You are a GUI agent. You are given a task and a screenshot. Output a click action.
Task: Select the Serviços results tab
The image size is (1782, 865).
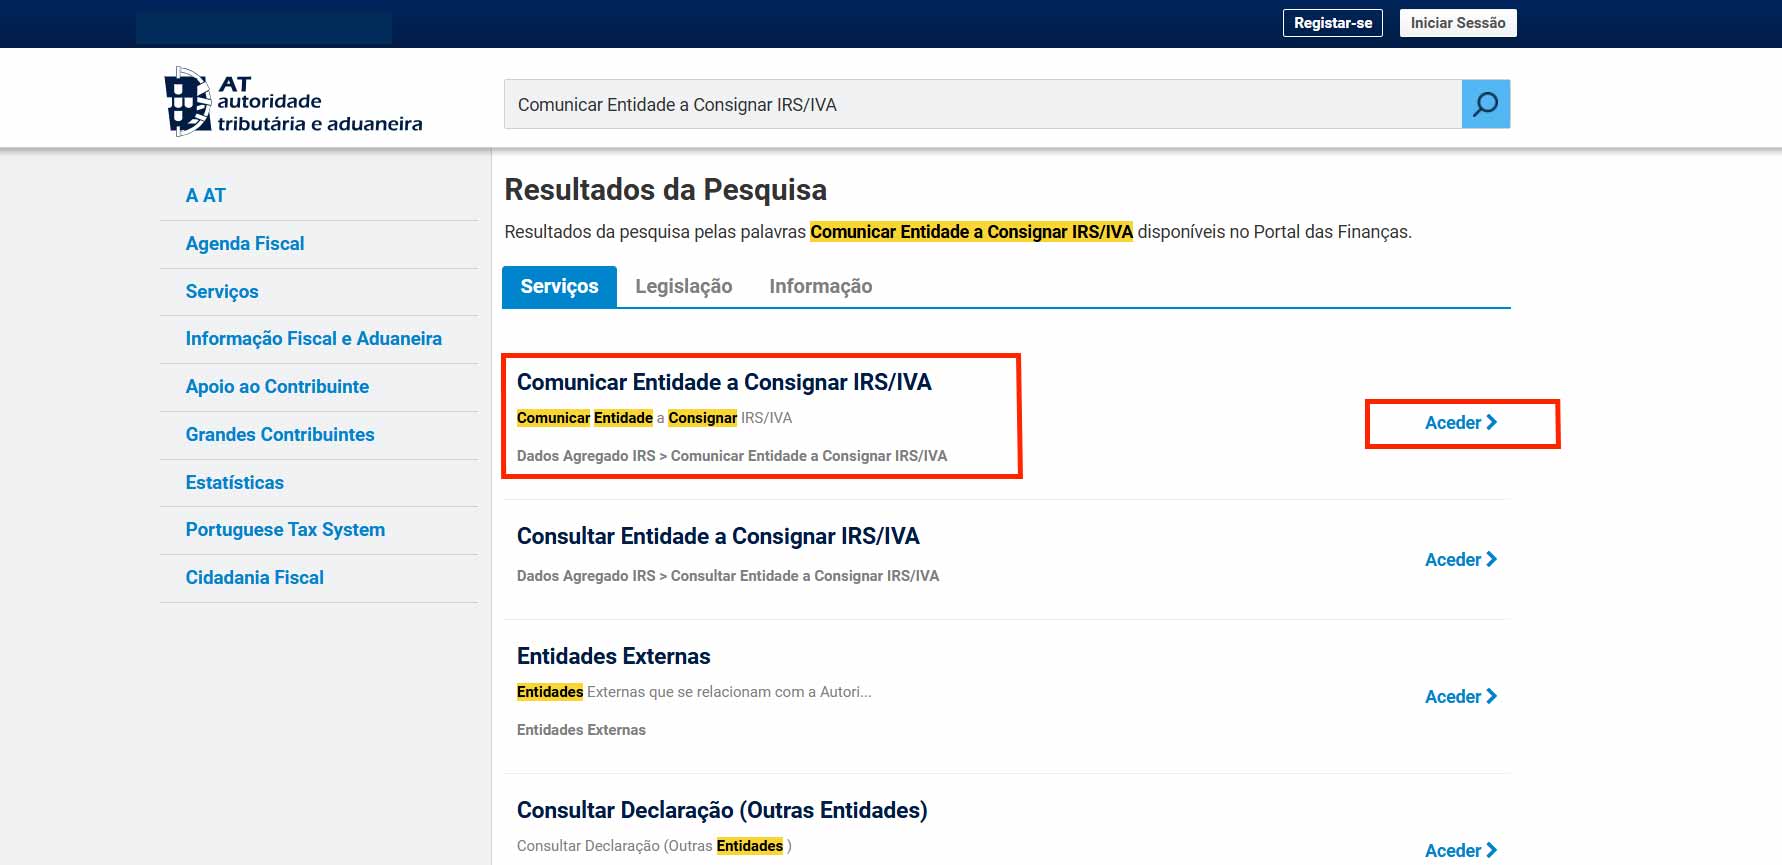click(559, 286)
